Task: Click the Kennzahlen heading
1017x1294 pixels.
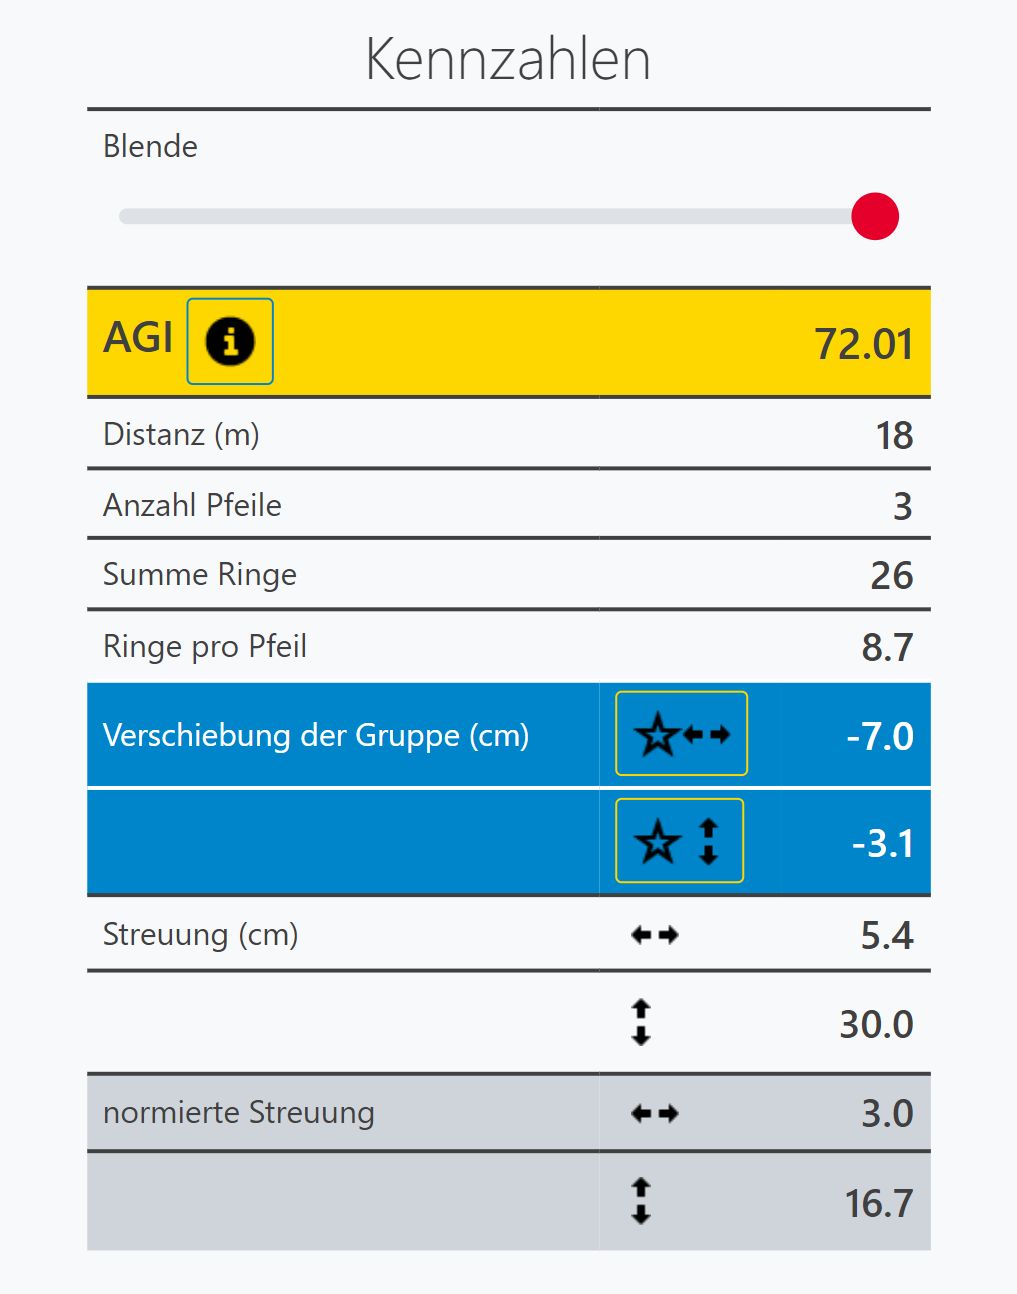Action: click(508, 59)
